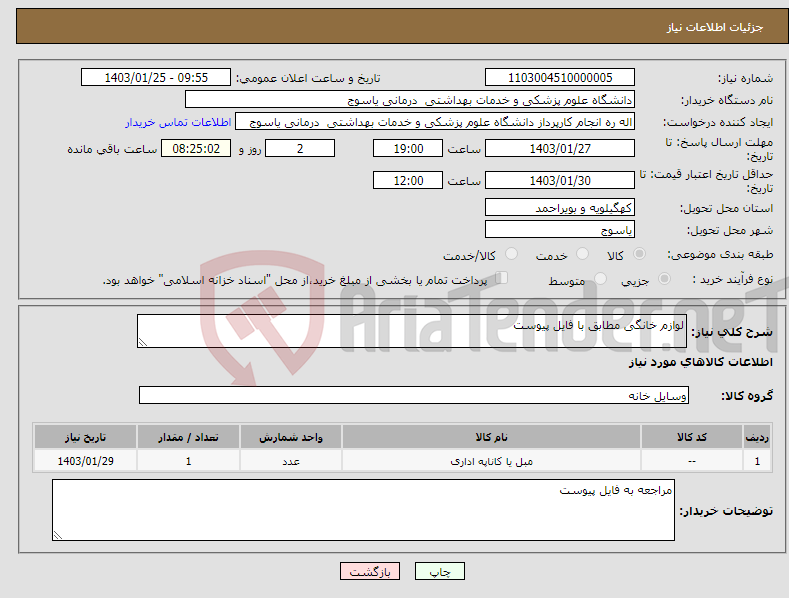
Task: Click the جزئیات اطلاعات نیاز header title
Action: point(715,27)
